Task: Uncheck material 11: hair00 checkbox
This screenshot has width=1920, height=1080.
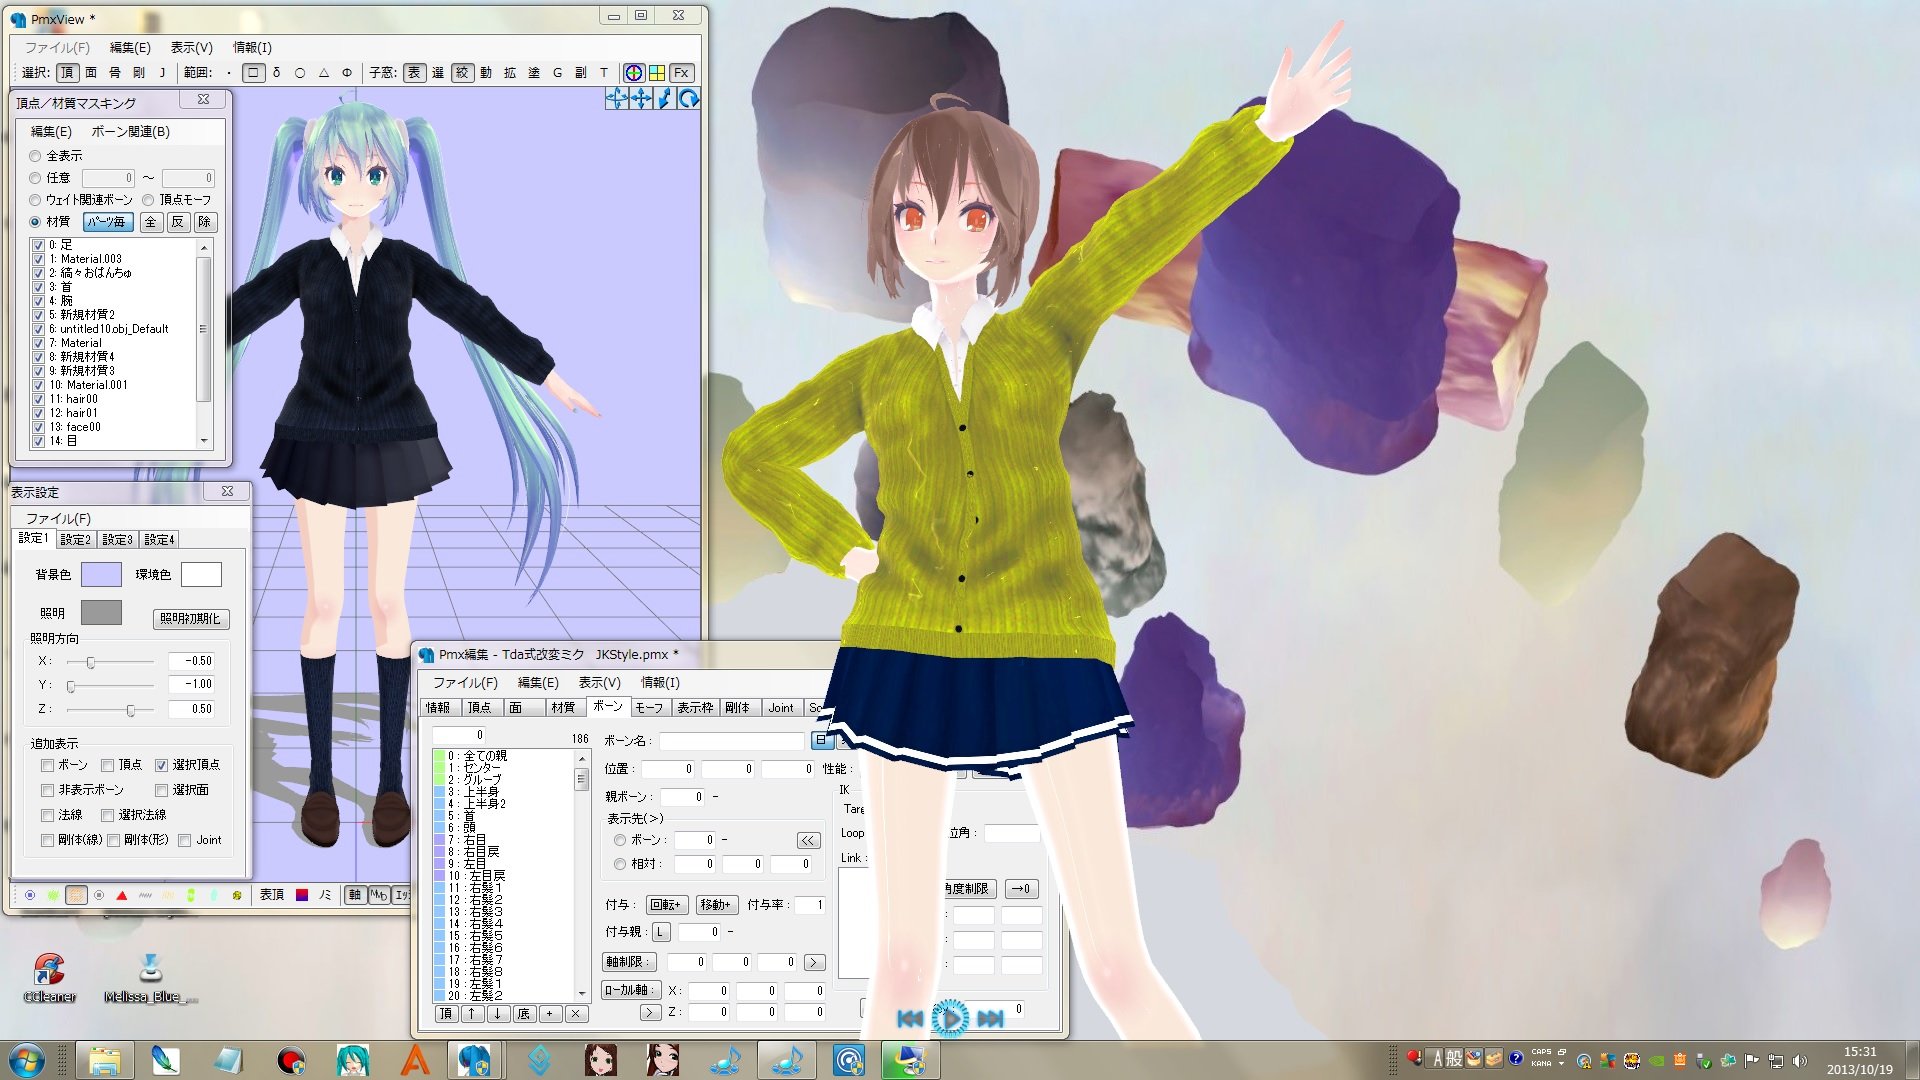Action: (x=38, y=399)
